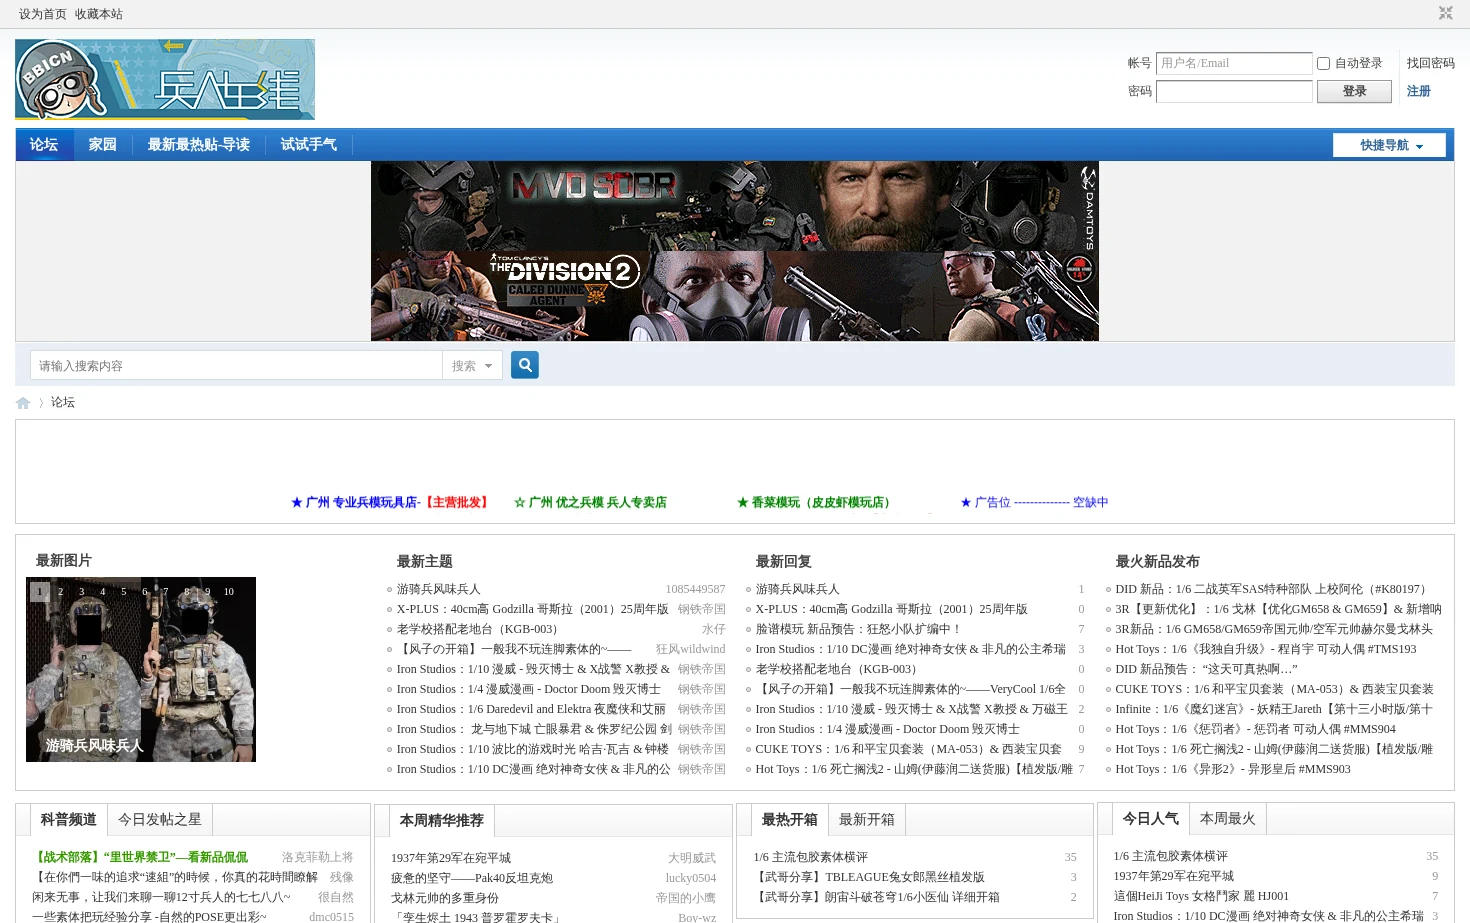Select the 今日人气 tab
This screenshot has width=1470, height=923.
pyautogui.click(x=1151, y=818)
